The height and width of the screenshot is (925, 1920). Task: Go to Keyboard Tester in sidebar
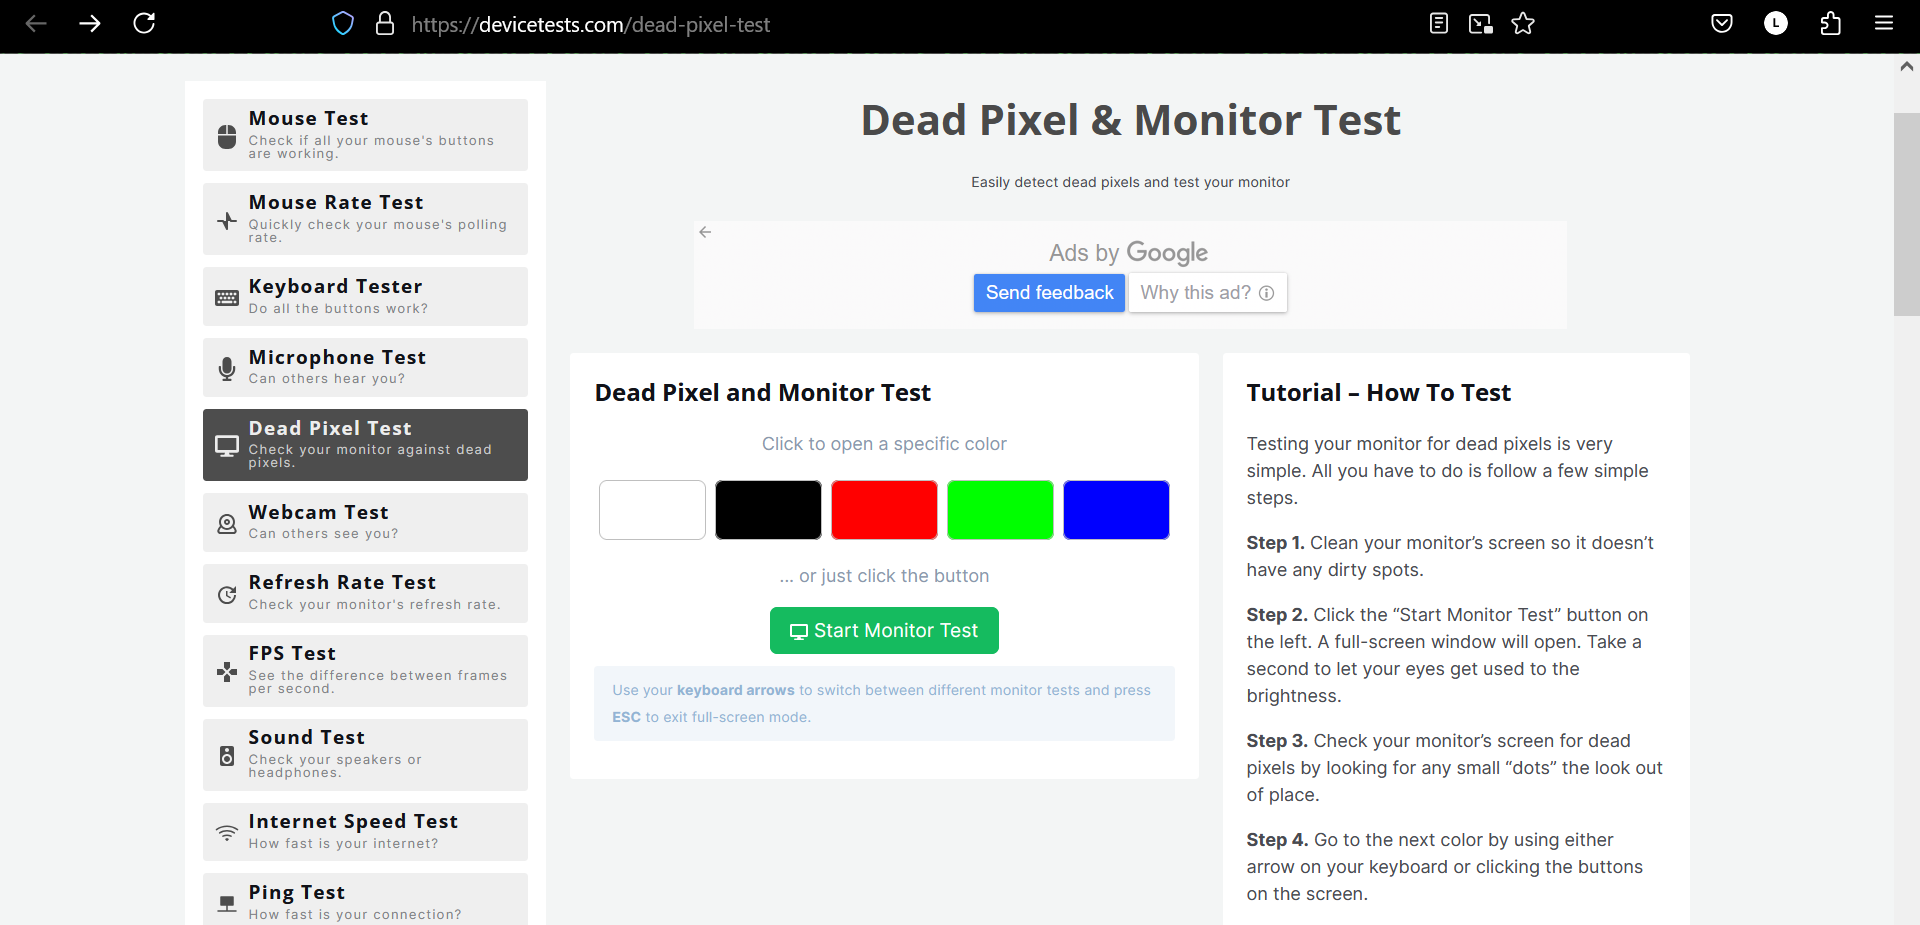click(x=365, y=296)
